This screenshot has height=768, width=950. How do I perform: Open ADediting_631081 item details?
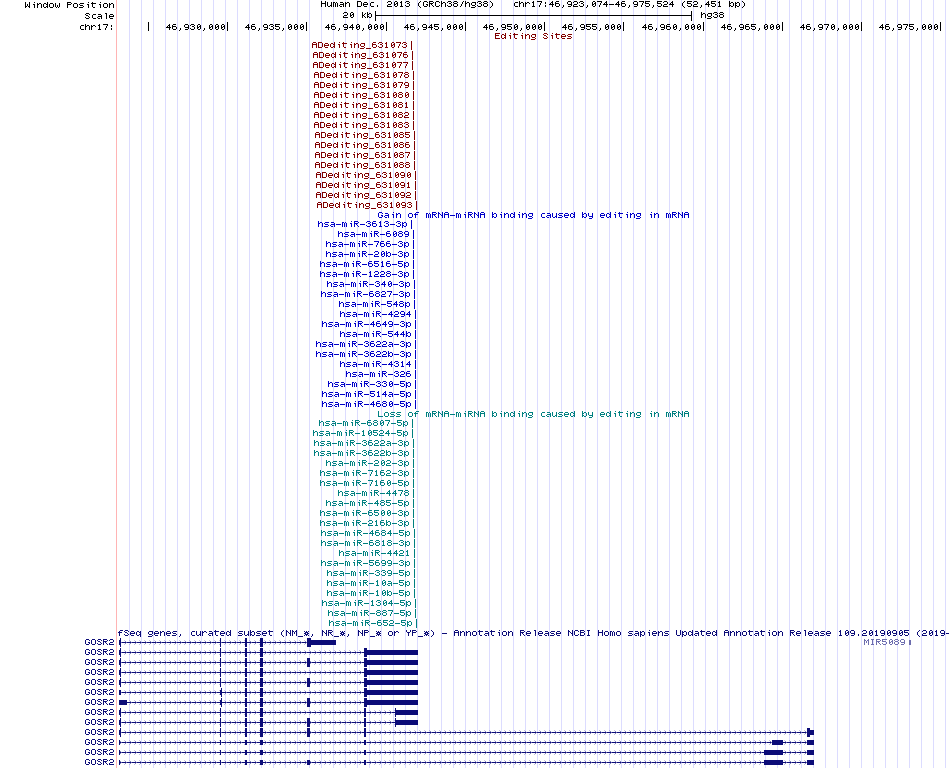[x=362, y=105]
